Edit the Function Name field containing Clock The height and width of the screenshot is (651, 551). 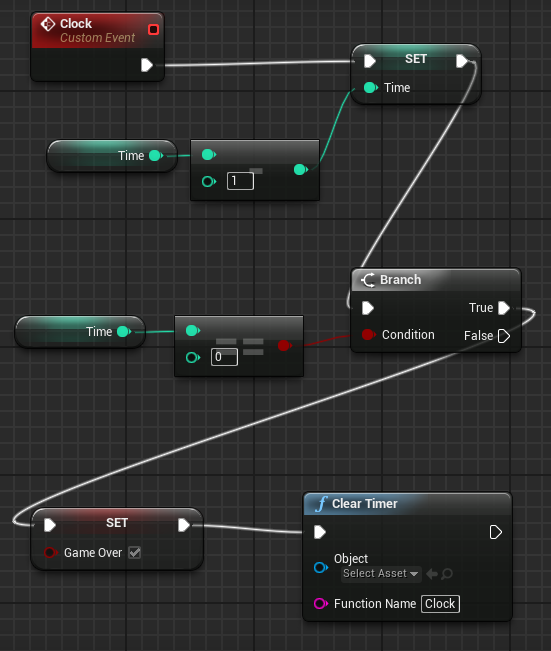pos(440,604)
